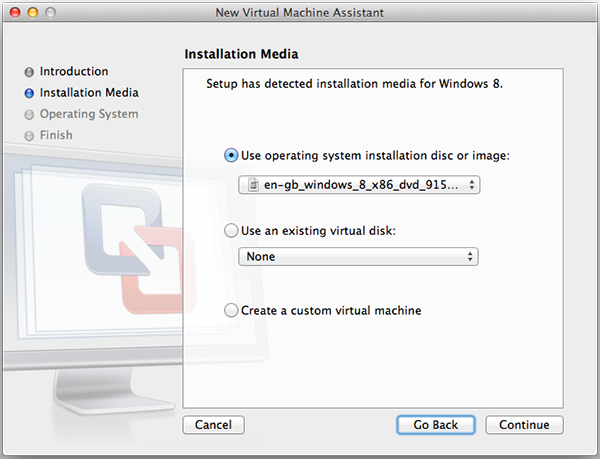600x459 pixels.
Task: Click the 'Setup has detected installation media' message
Action: [354, 84]
